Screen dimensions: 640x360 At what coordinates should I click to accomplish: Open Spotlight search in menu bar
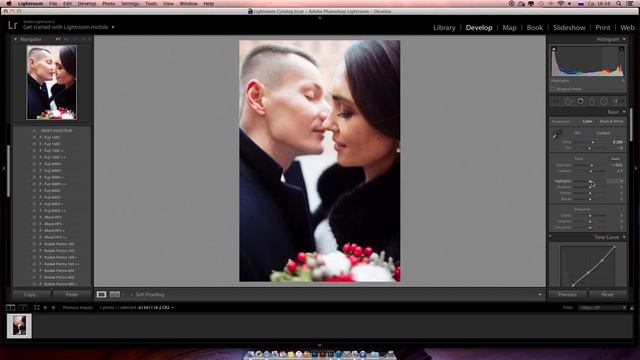coord(619,4)
